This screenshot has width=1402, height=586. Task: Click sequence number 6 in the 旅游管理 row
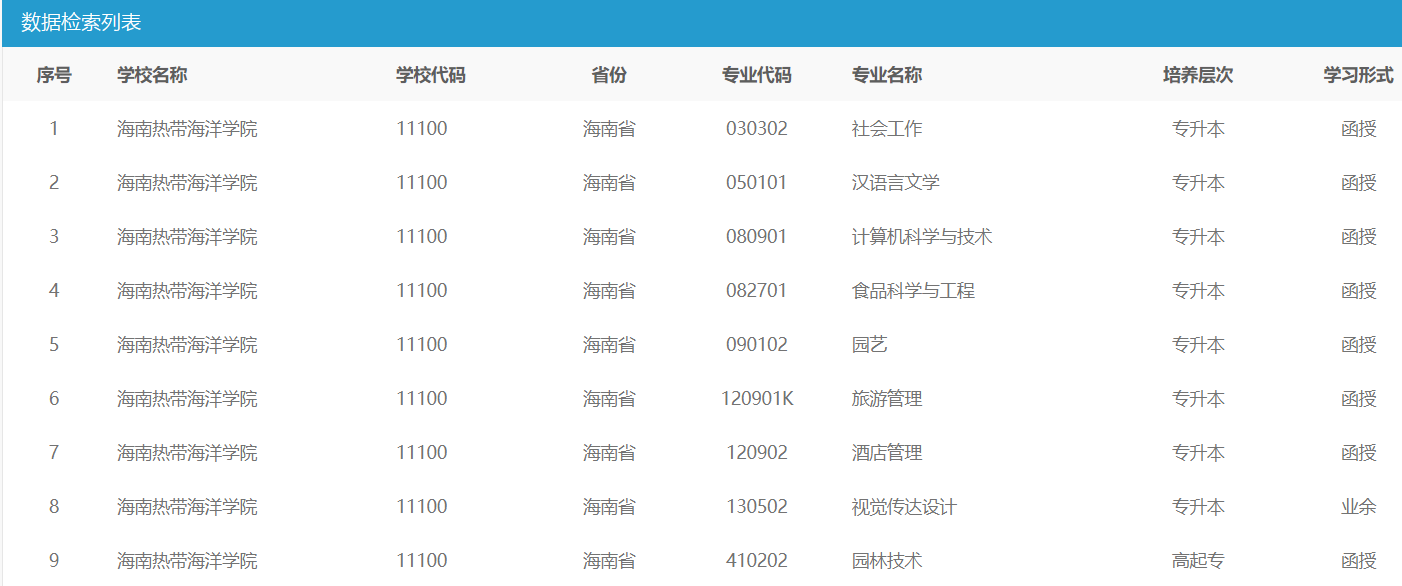(x=54, y=399)
